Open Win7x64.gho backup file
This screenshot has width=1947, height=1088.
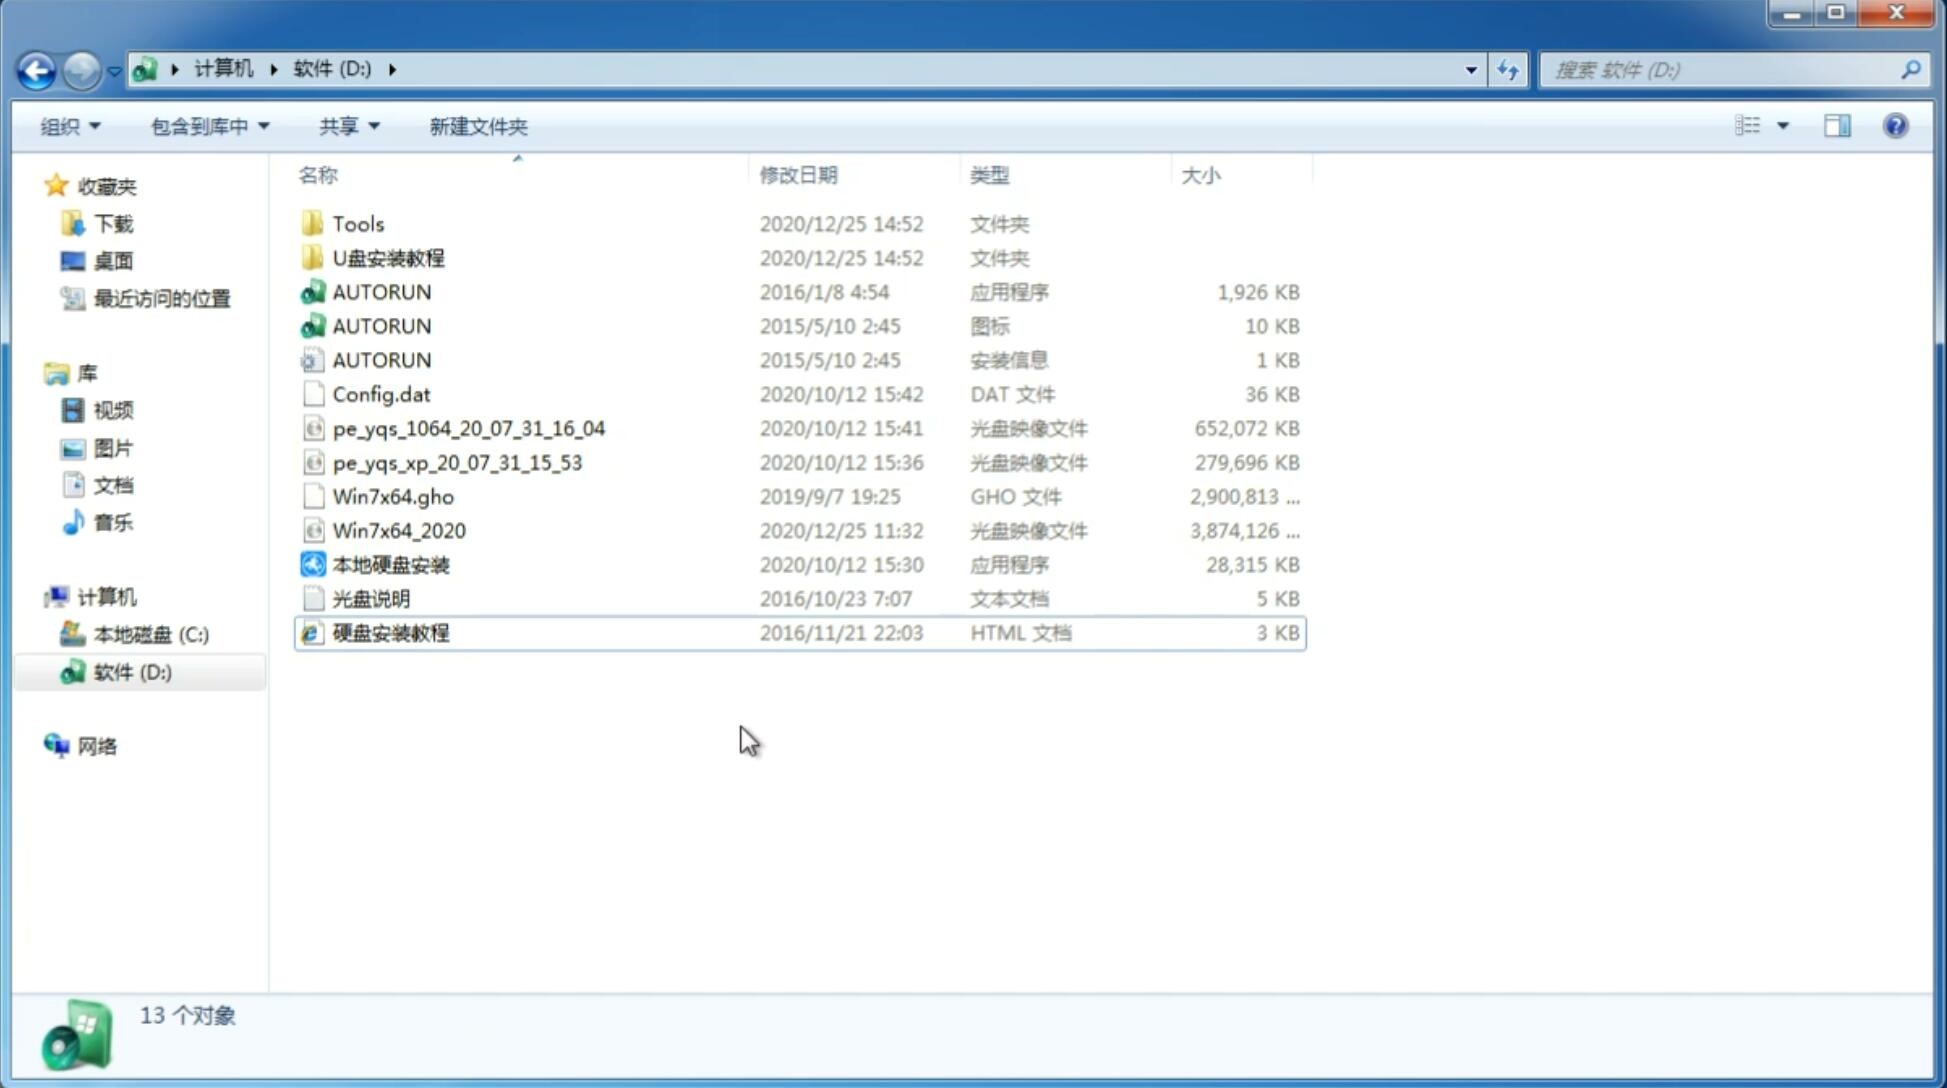click(x=393, y=496)
